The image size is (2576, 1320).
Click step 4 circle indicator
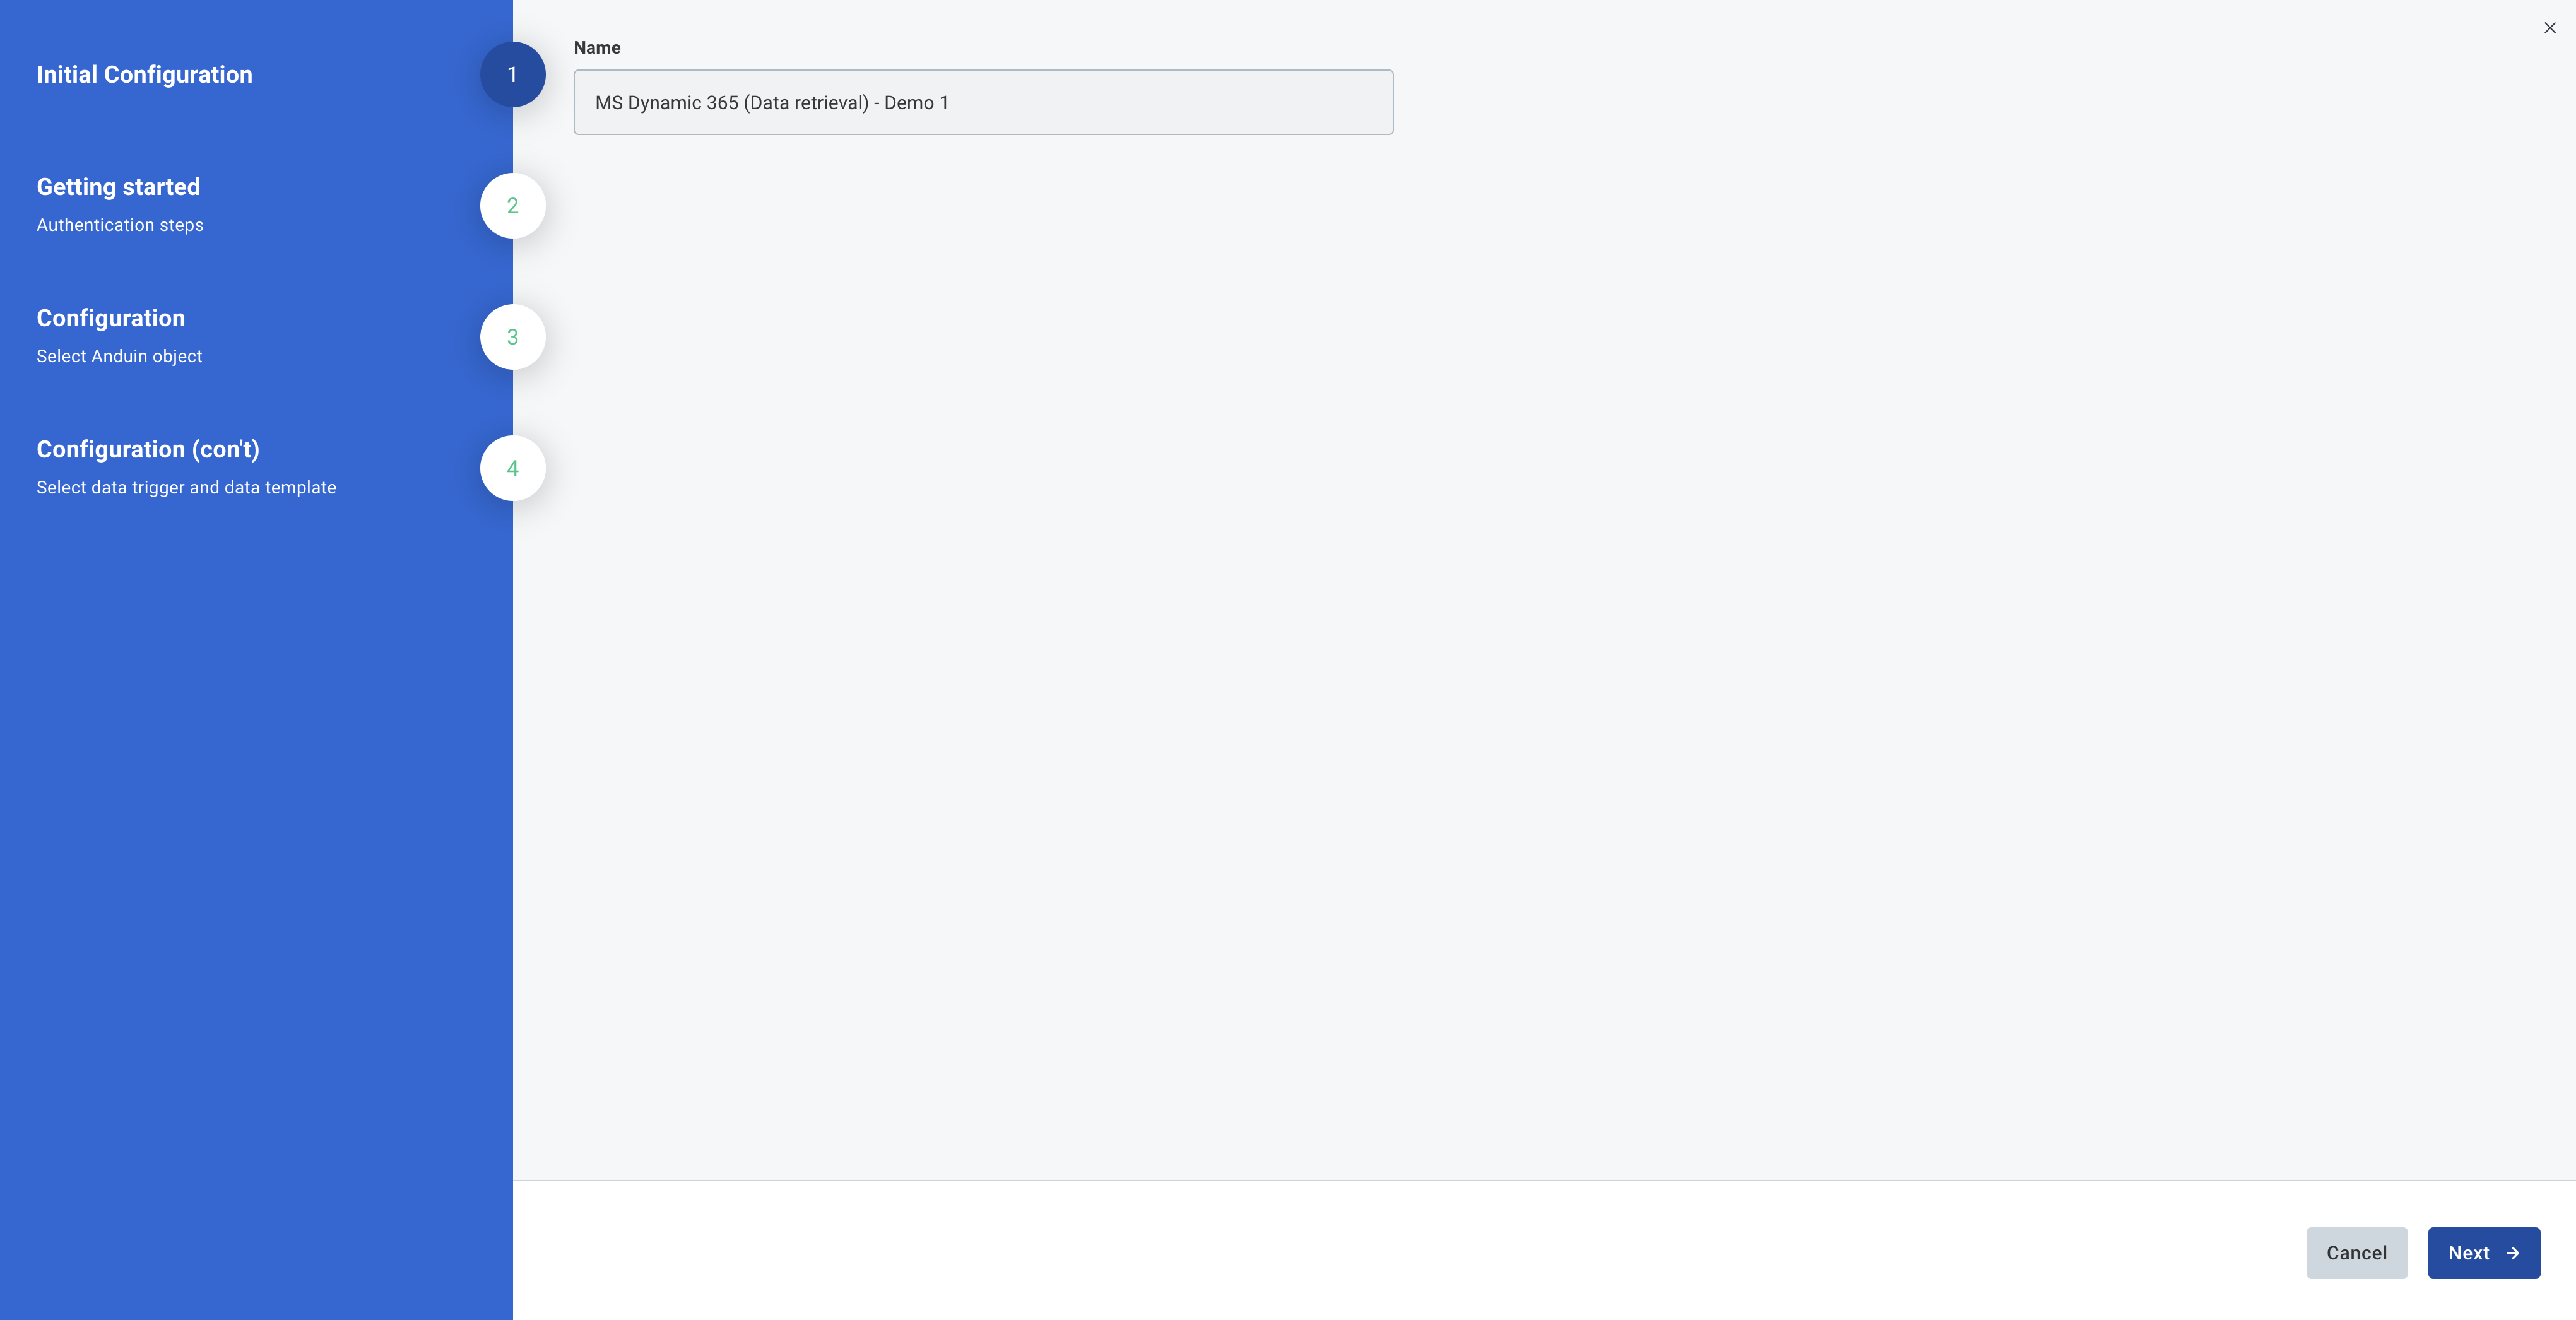512,468
